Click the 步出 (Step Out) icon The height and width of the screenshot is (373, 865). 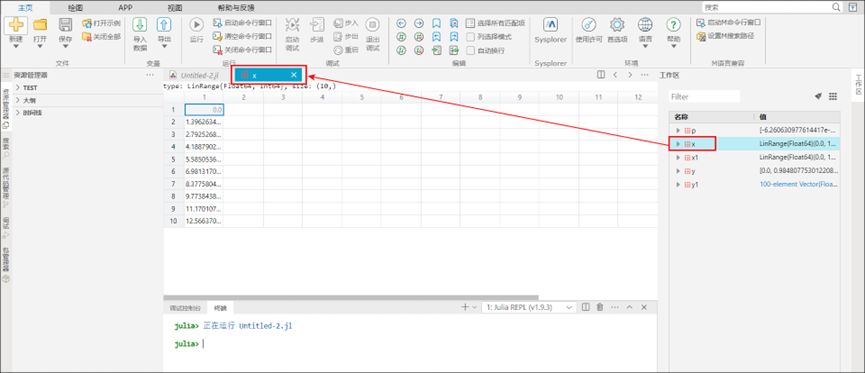pos(339,36)
